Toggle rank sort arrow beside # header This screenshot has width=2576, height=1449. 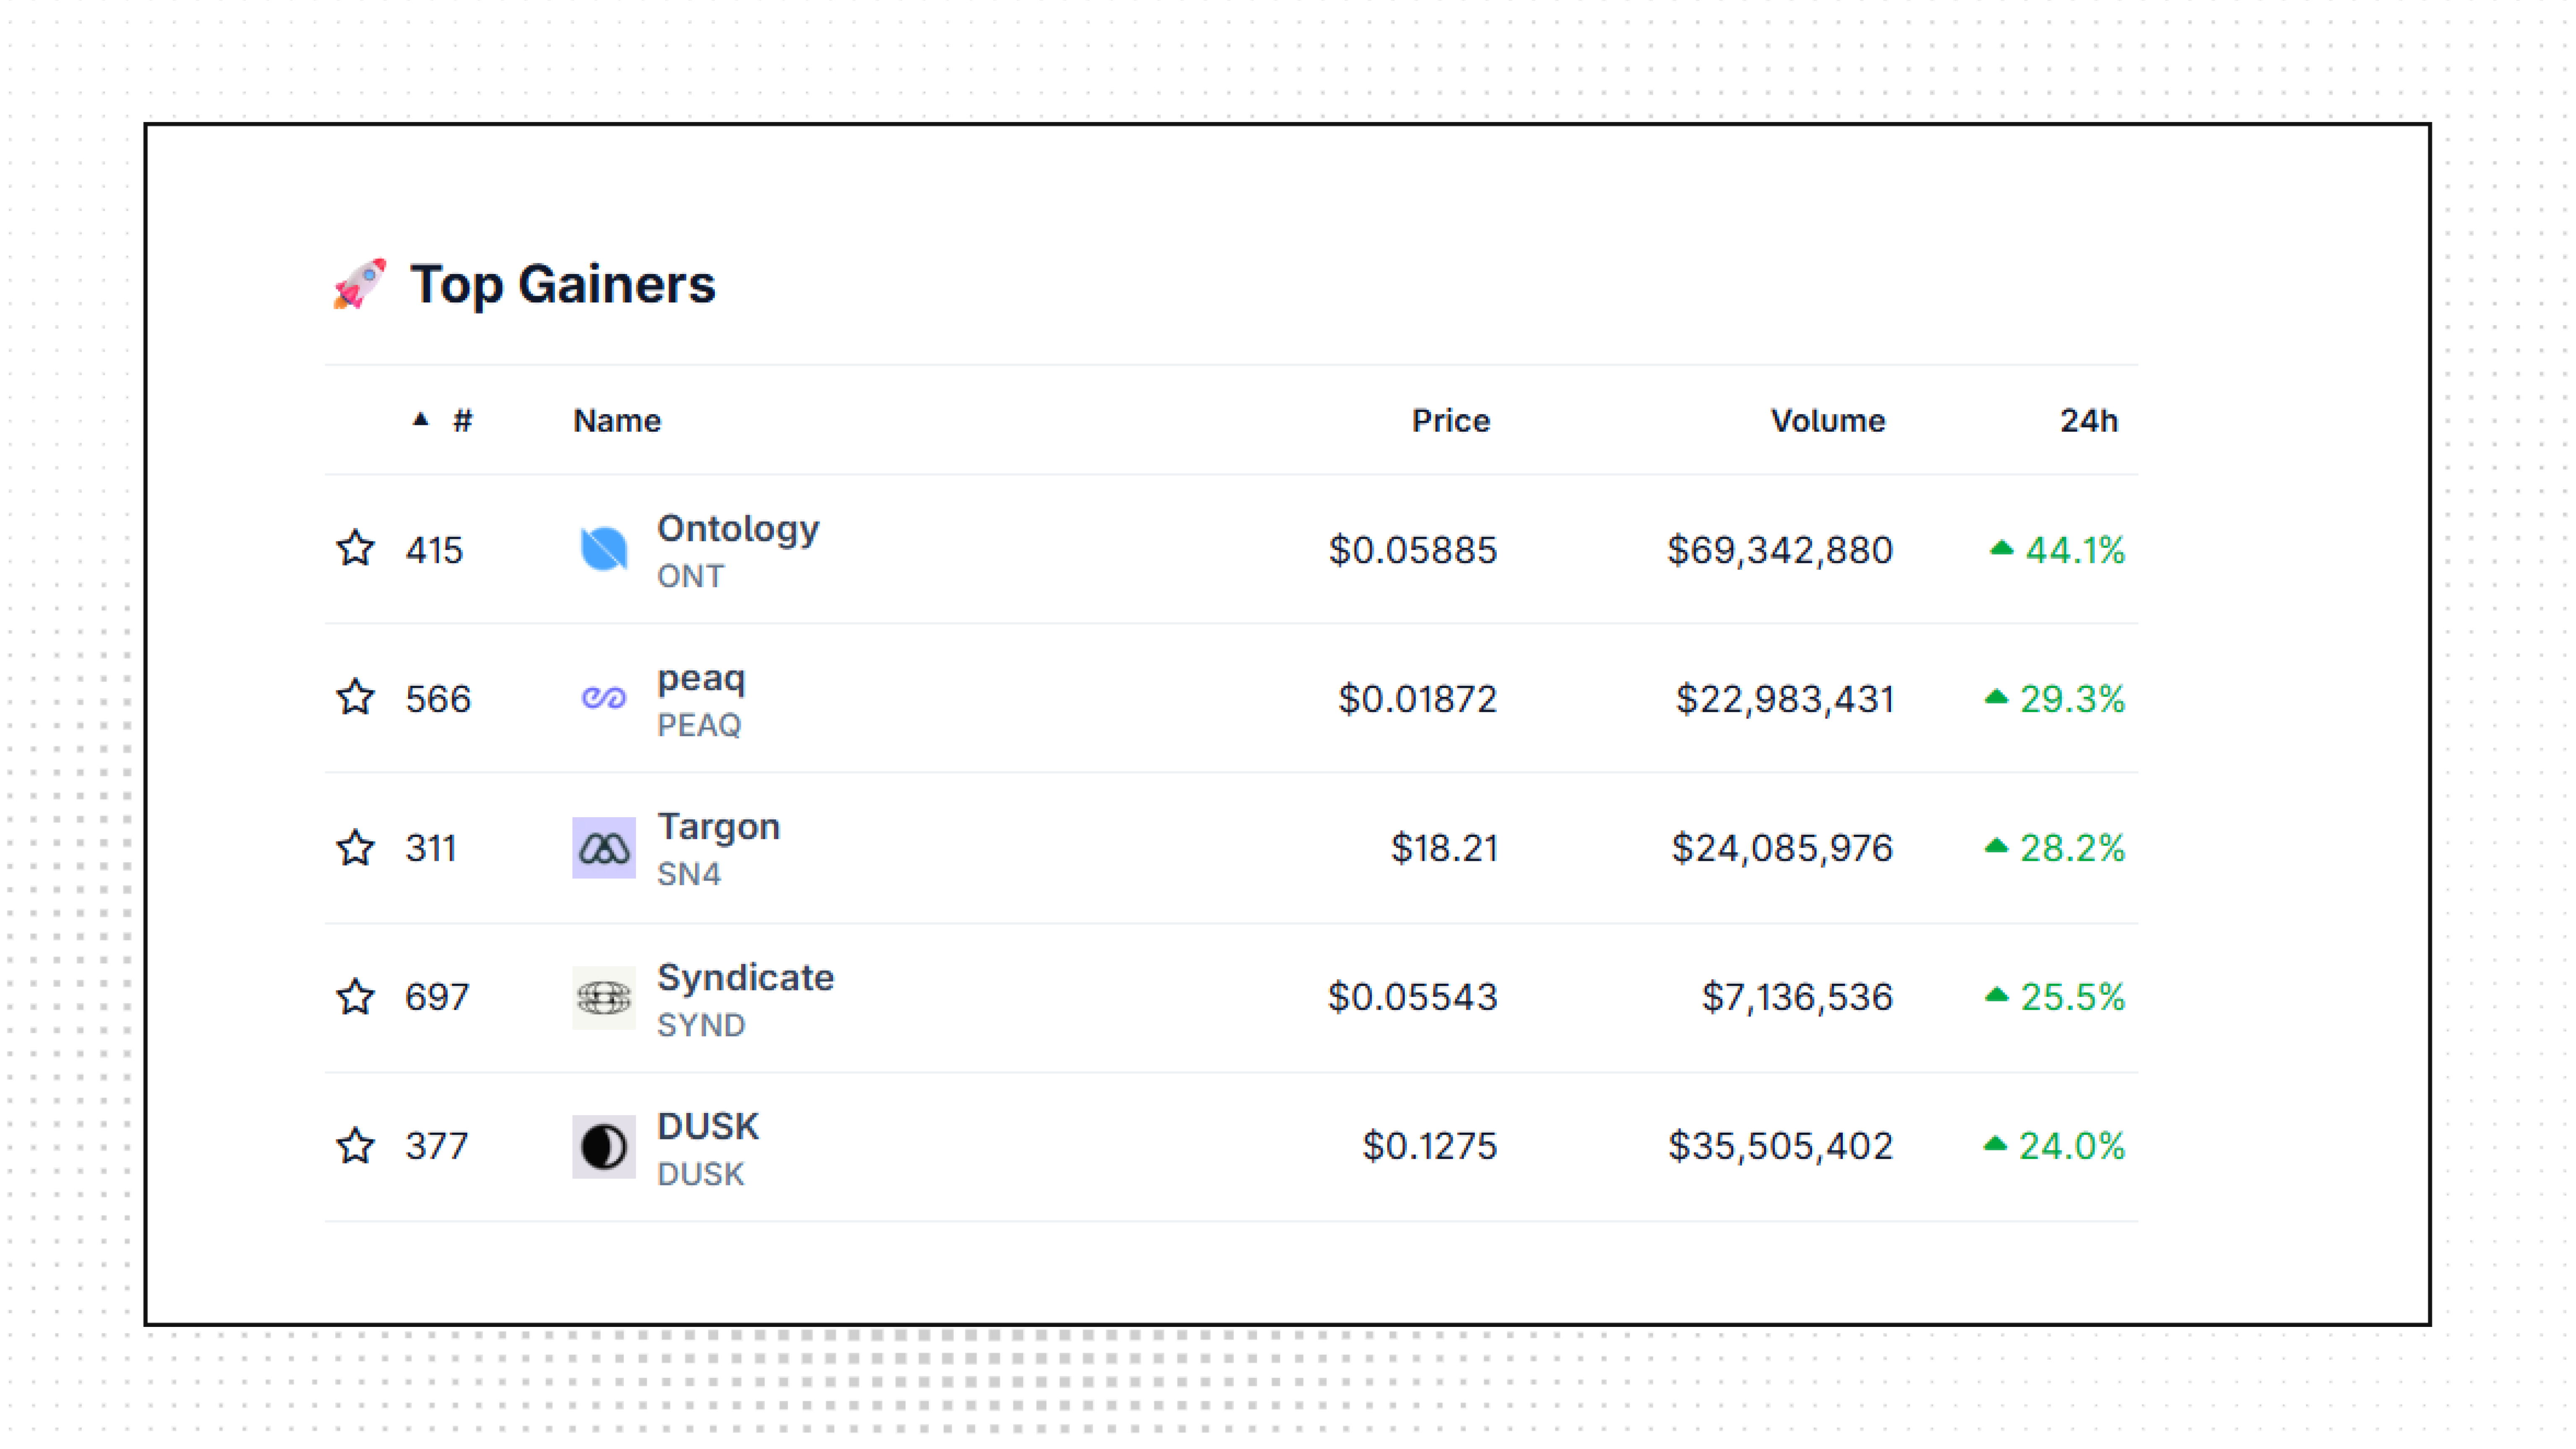[x=420, y=420]
